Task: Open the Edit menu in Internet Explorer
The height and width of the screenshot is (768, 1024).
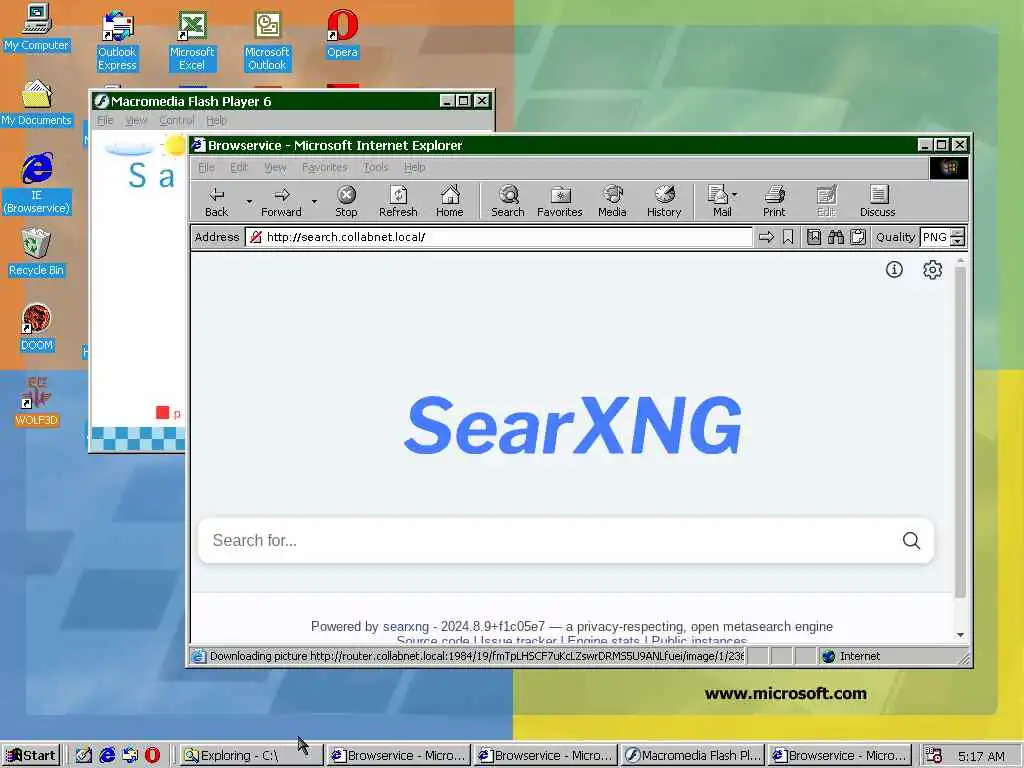Action: pos(239,167)
